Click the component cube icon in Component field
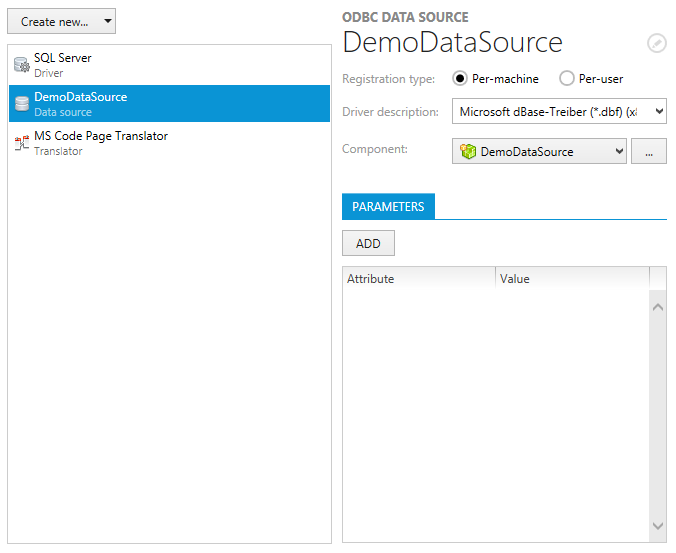The width and height of the screenshot is (676, 553). (467, 152)
